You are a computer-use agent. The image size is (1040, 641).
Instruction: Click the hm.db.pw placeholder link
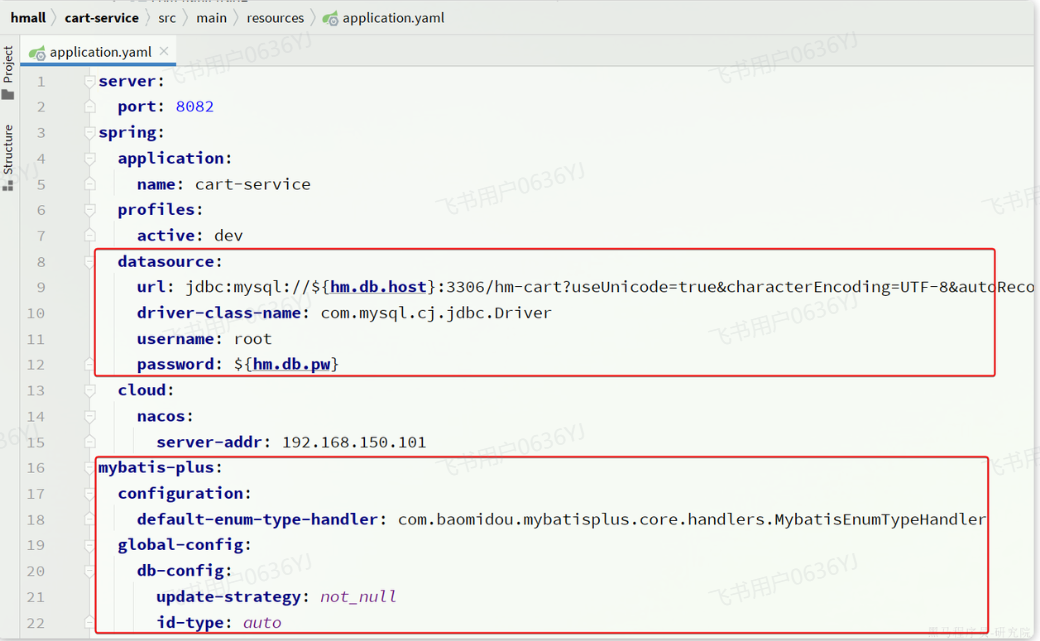(292, 364)
